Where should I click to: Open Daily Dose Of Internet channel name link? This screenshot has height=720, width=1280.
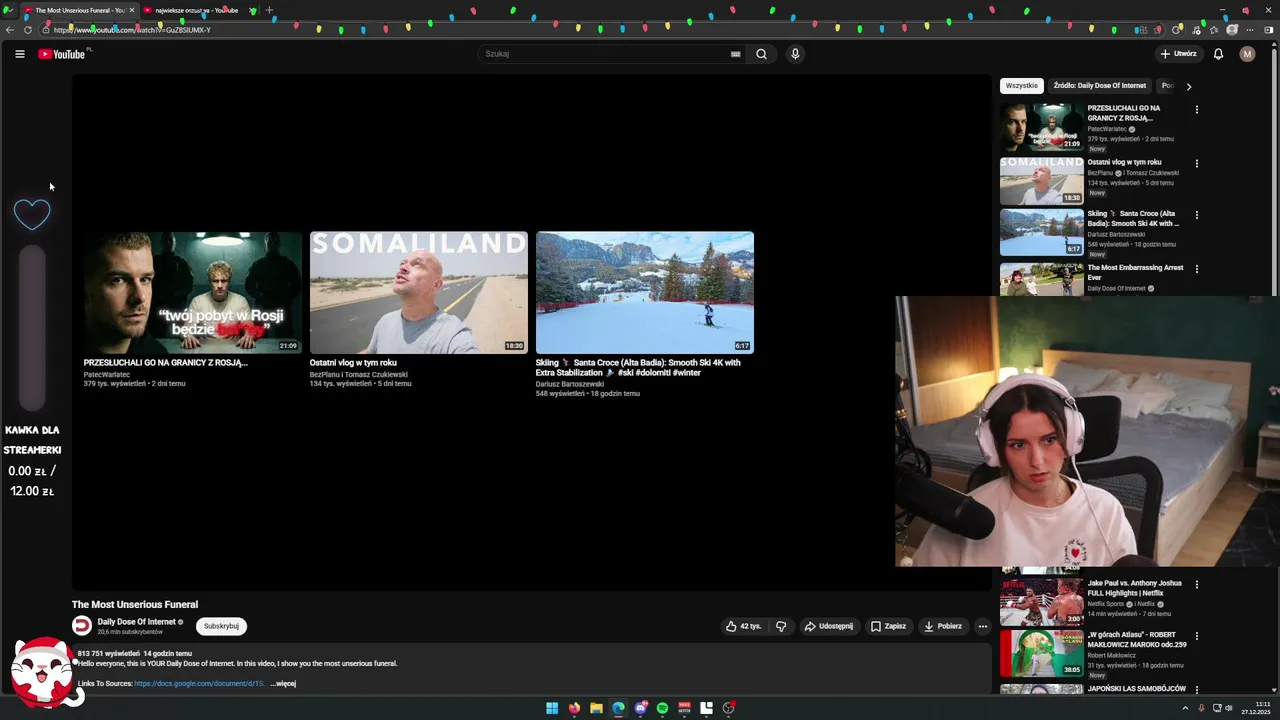click(136, 622)
